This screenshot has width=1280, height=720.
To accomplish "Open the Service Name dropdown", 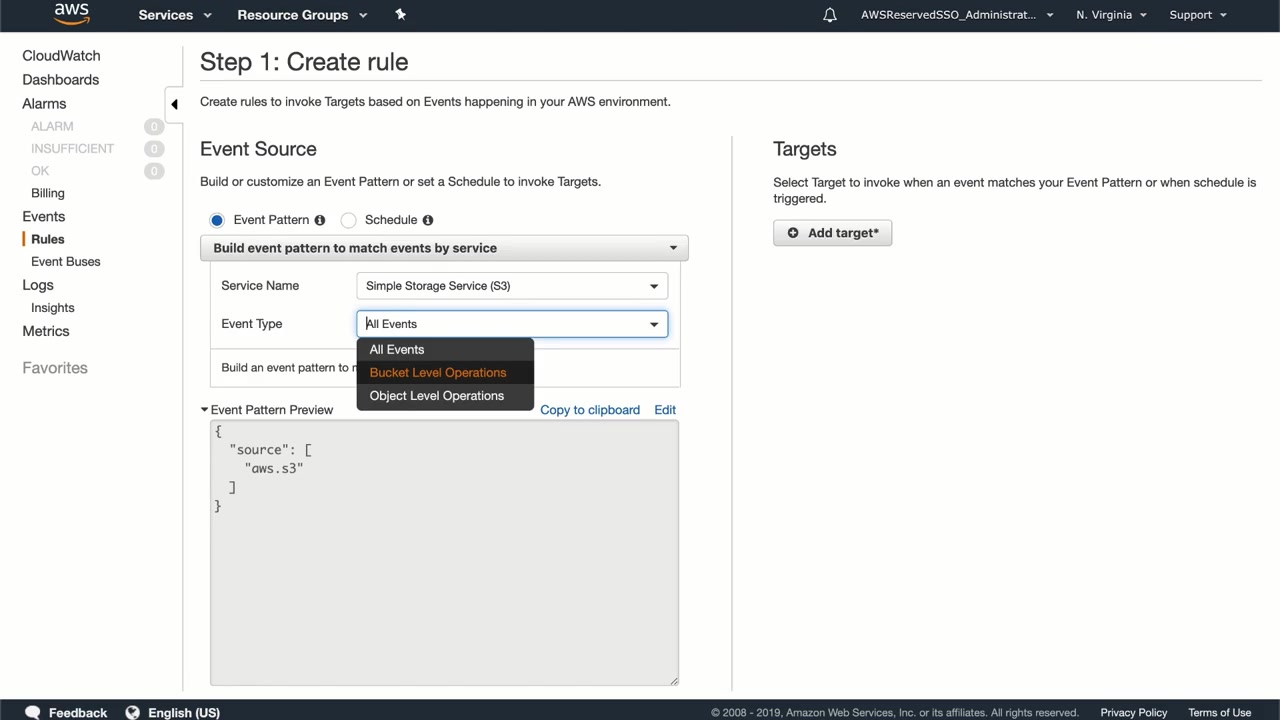I will (x=511, y=286).
